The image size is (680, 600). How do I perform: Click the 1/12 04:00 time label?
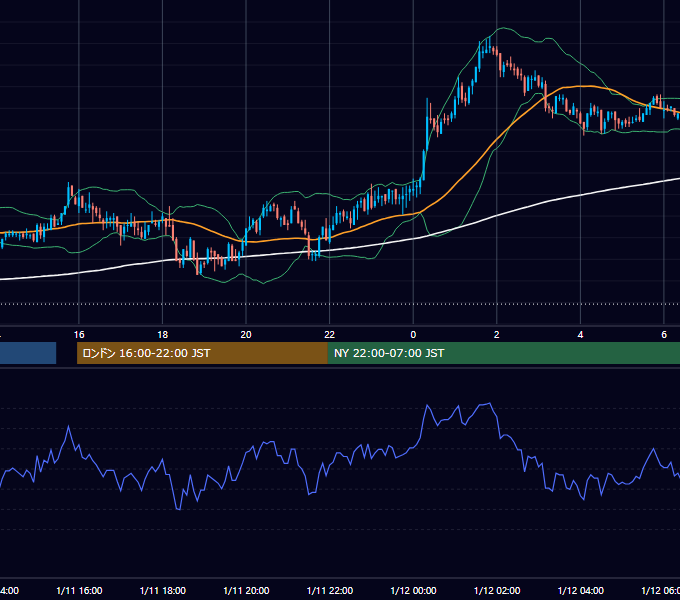click(x=581, y=590)
